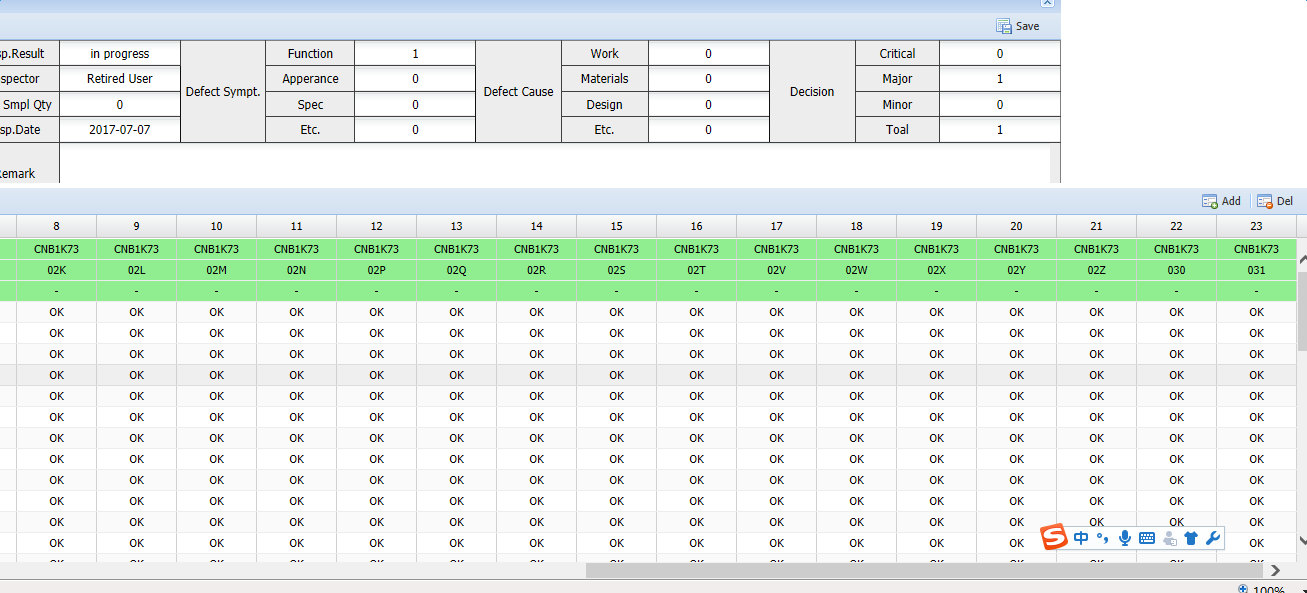Click the 'Function' label
The image size is (1307, 593).
click(x=310, y=53)
